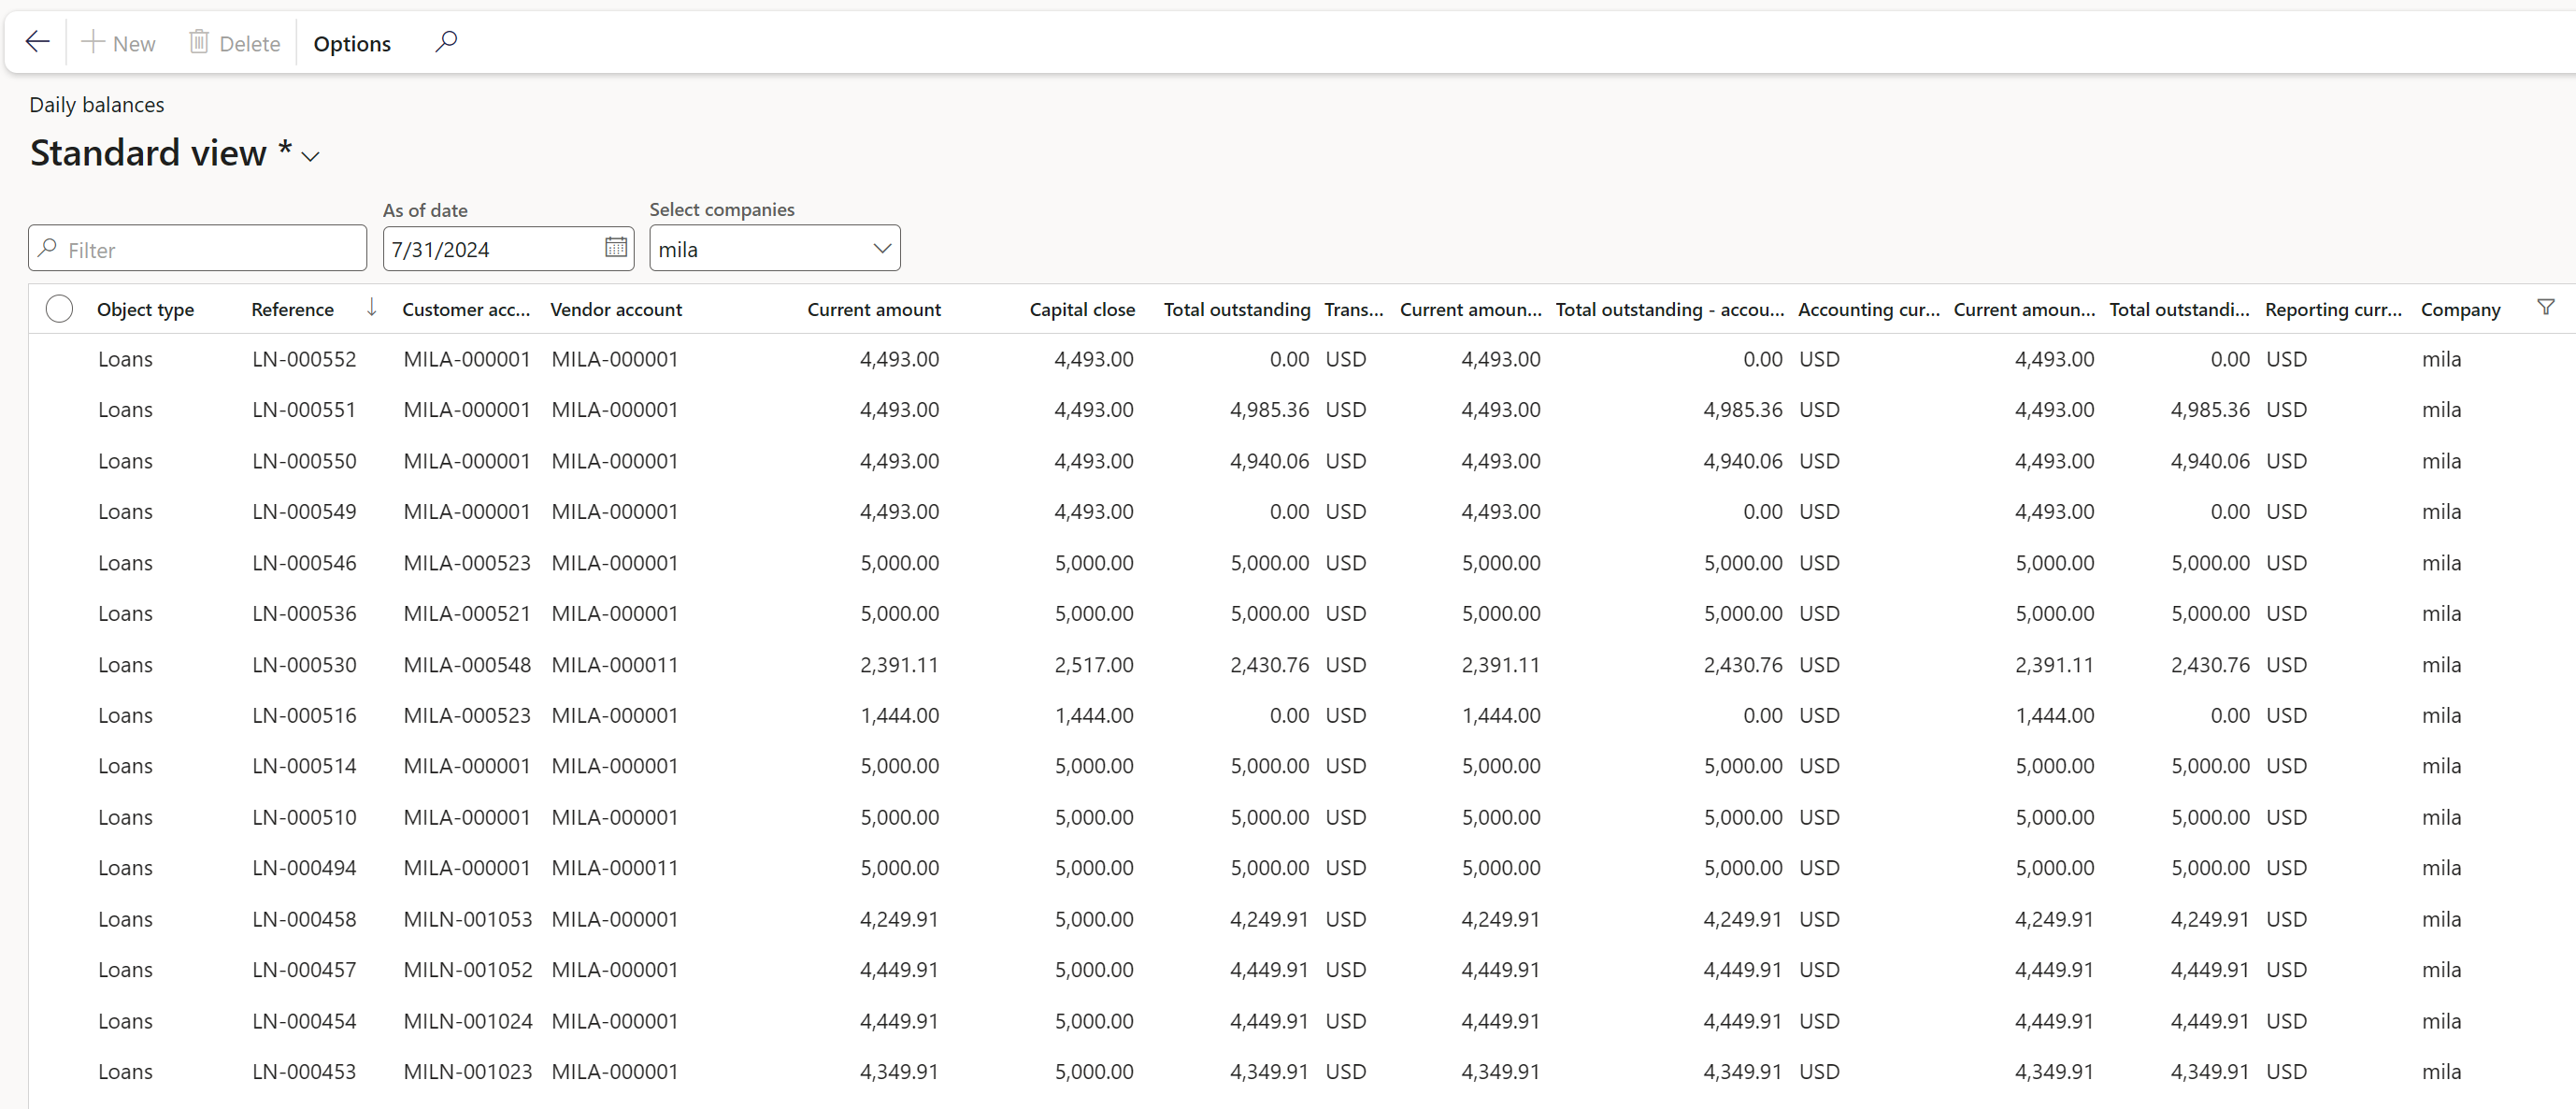Toggle the select-all rows circle

(59, 309)
